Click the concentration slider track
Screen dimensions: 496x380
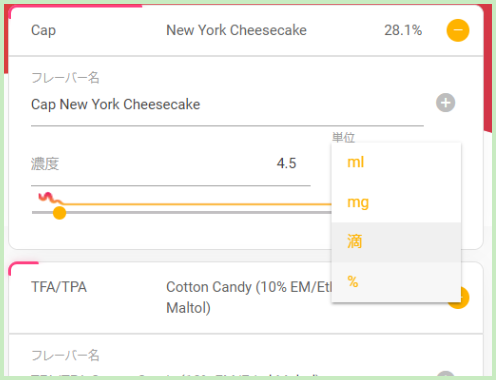coord(182,212)
